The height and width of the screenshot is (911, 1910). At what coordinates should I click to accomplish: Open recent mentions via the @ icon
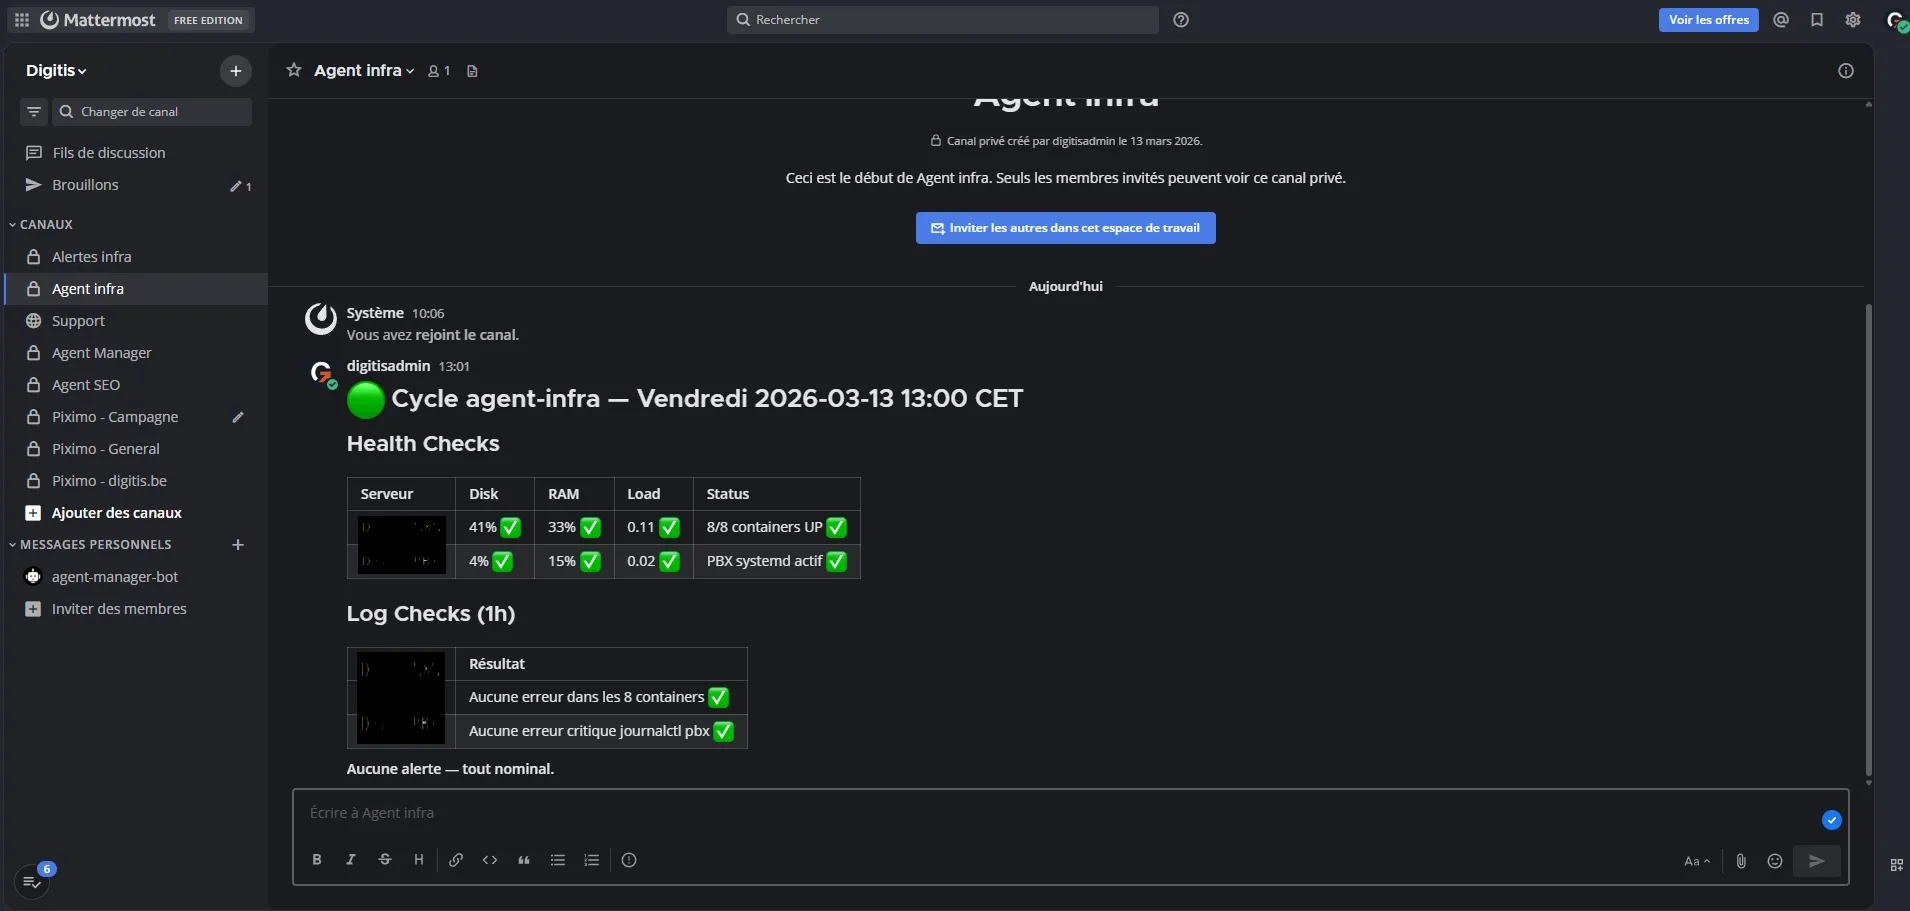(x=1781, y=19)
